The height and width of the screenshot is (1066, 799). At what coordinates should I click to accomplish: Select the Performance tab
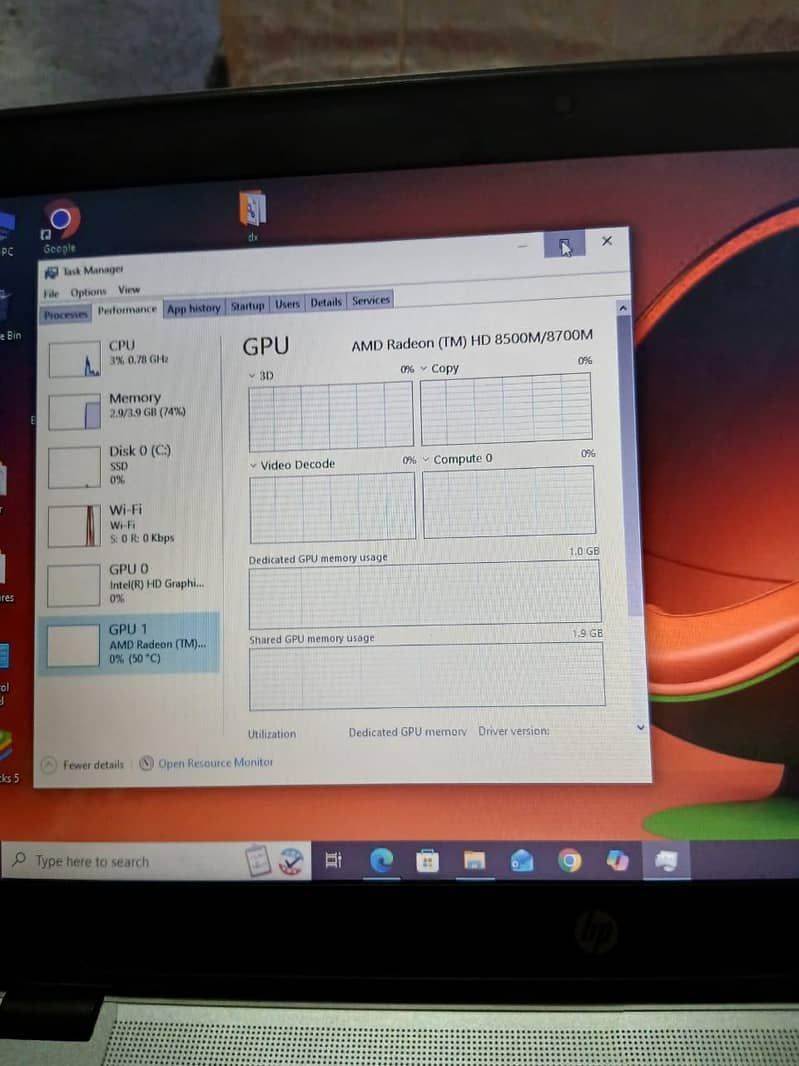coord(127,310)
